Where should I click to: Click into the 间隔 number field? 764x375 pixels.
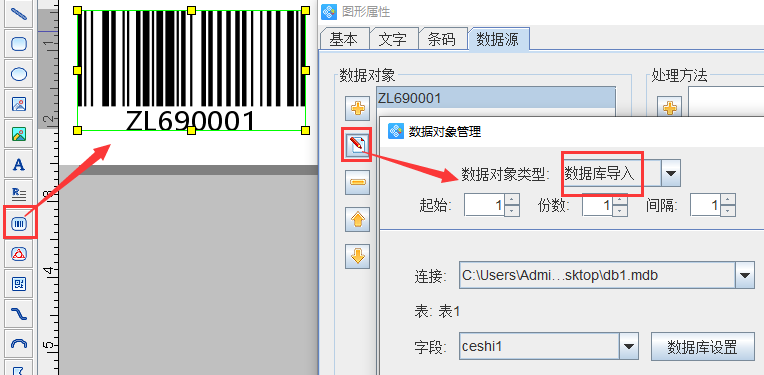(x=705, y=205)
